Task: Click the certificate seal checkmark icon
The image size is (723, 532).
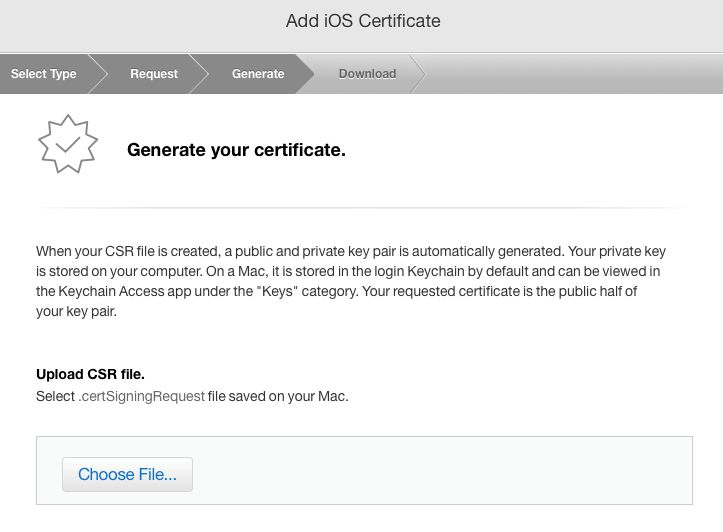Action: [68, 144]
